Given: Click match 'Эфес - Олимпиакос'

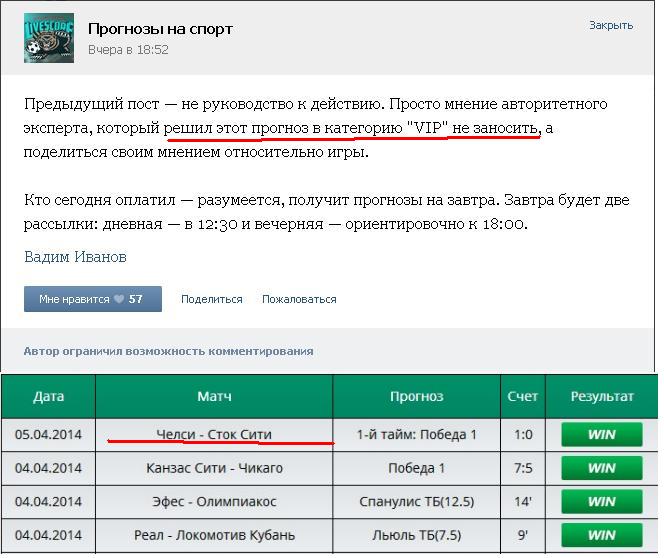Looking at the screenshot, I should click(x=214, y=501).
